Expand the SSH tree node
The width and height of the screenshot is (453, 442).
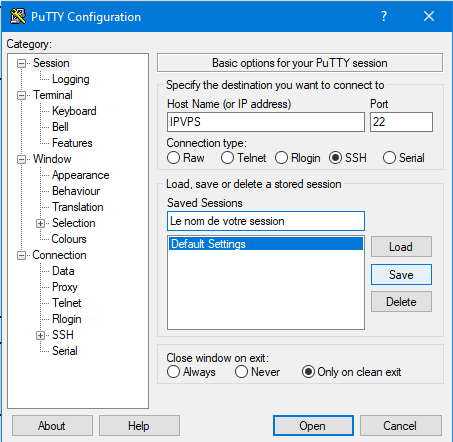click(40, 335)
